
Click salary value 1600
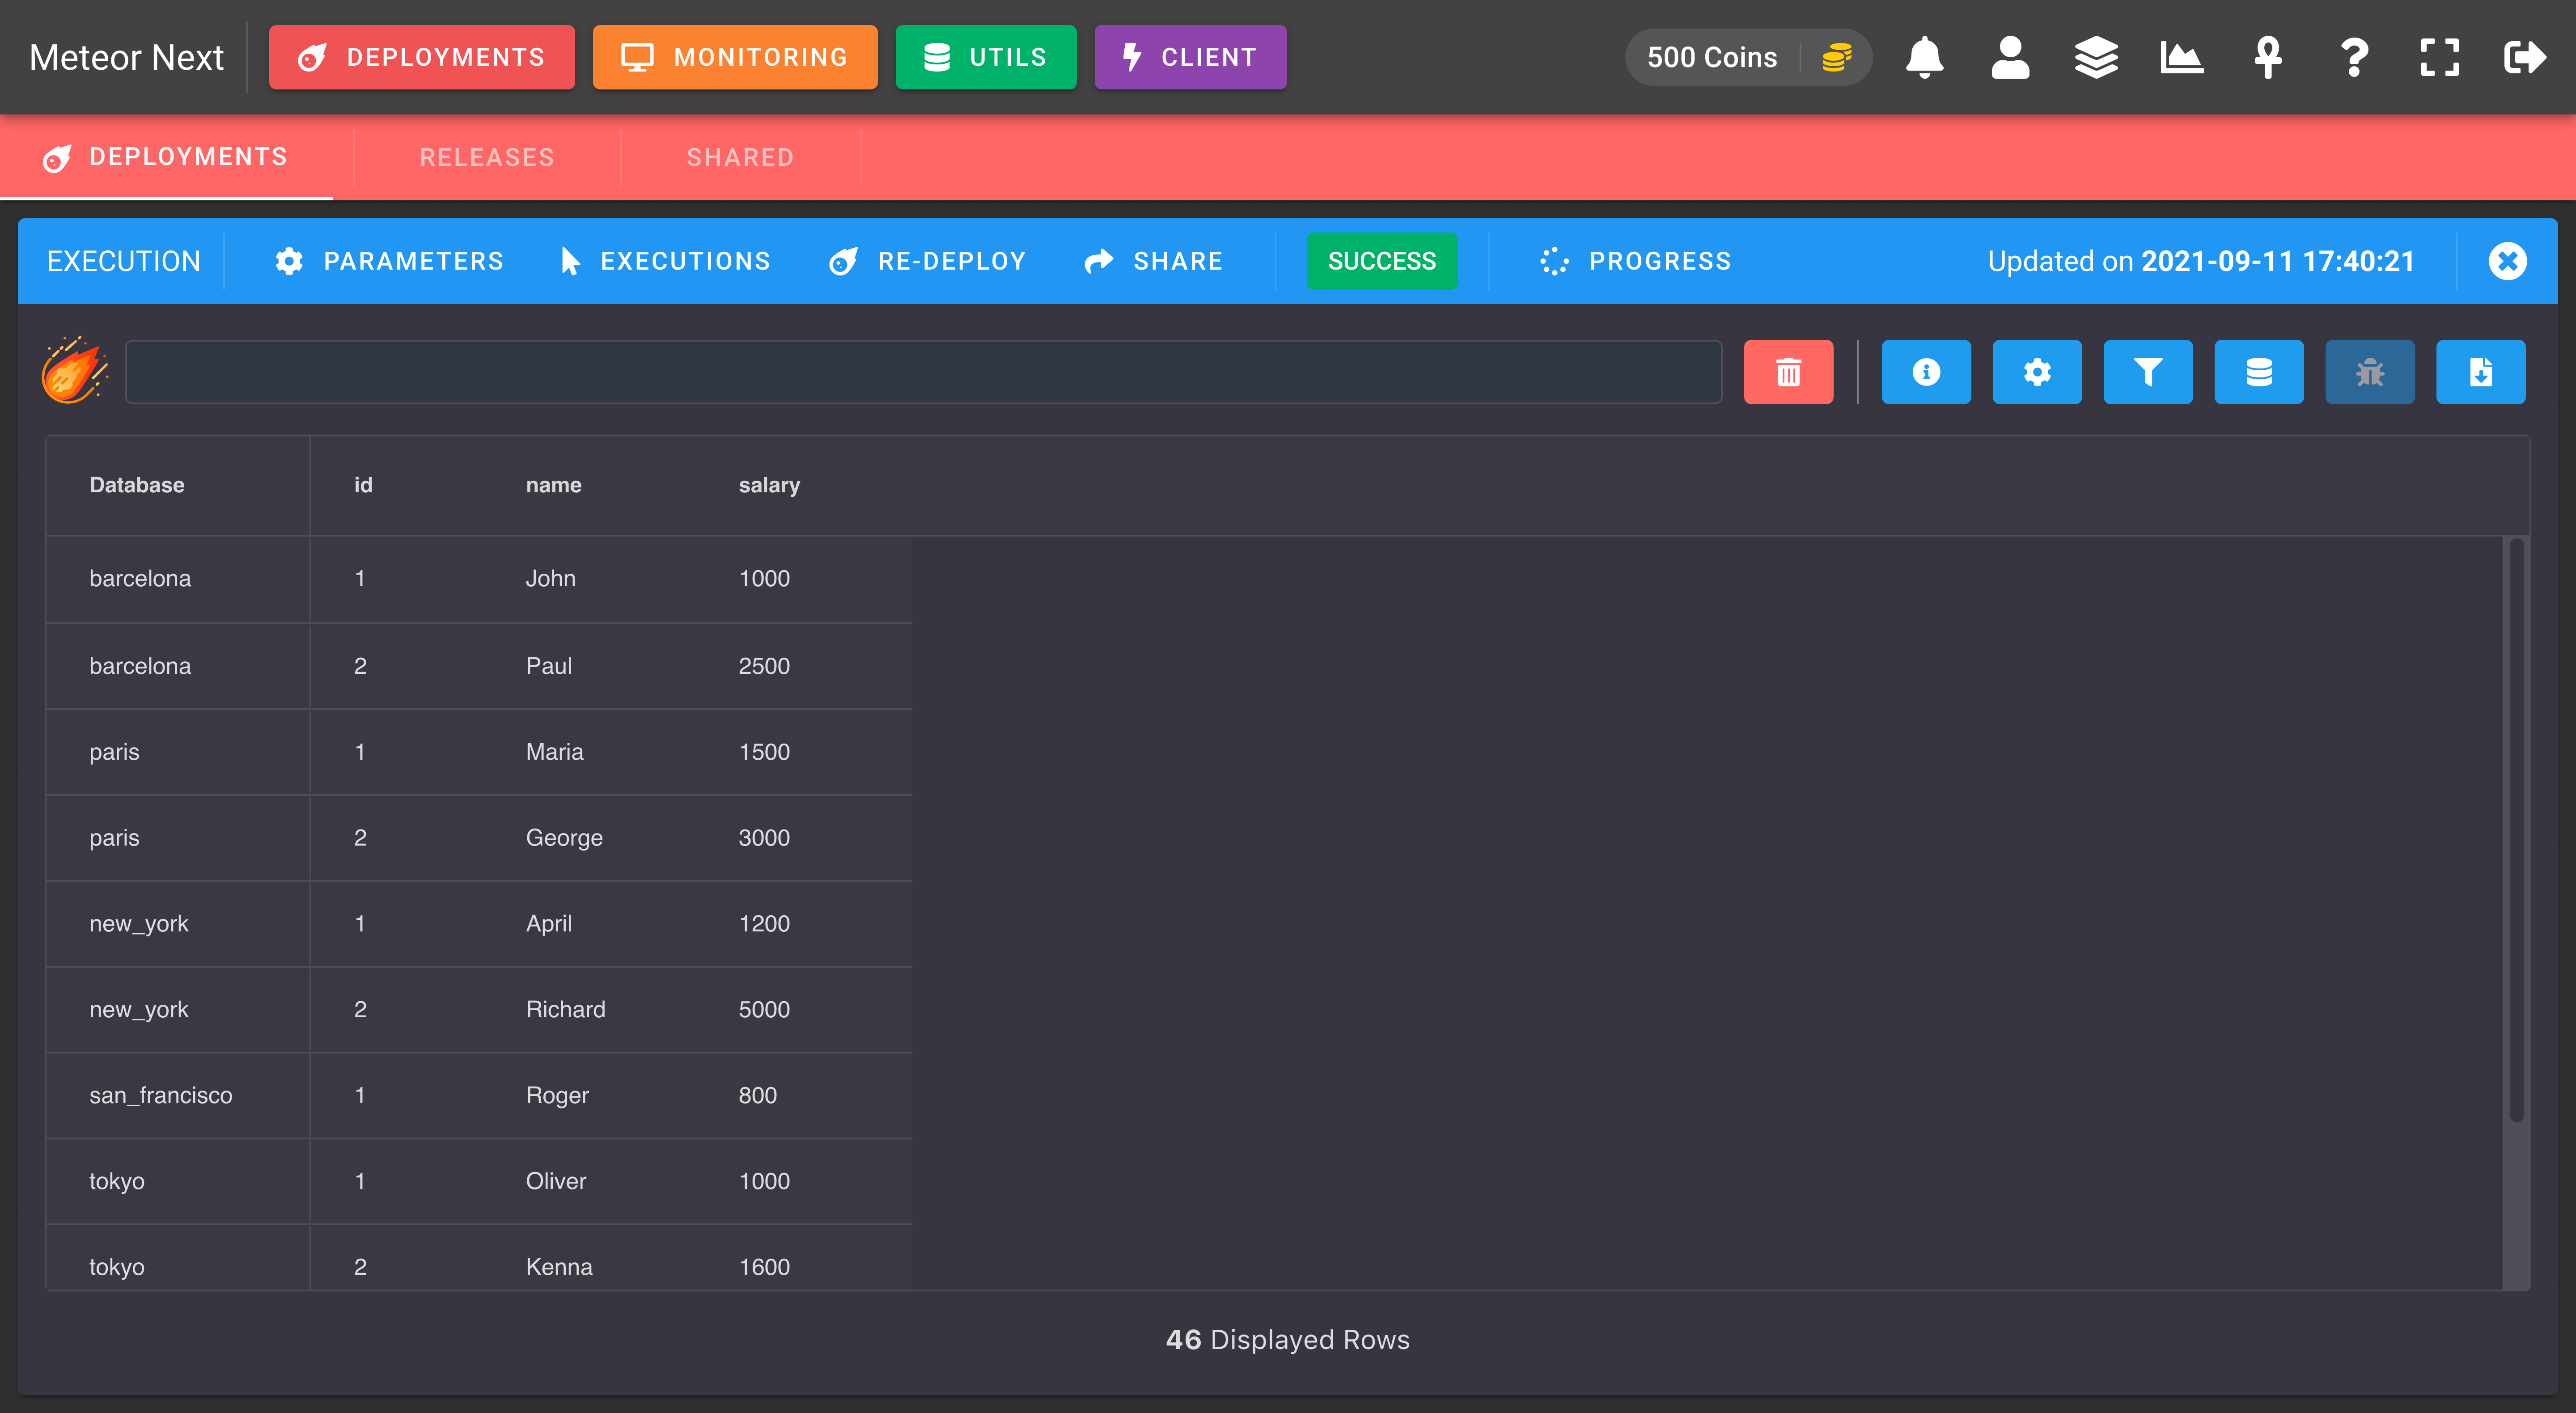(x=764, y=1267)
